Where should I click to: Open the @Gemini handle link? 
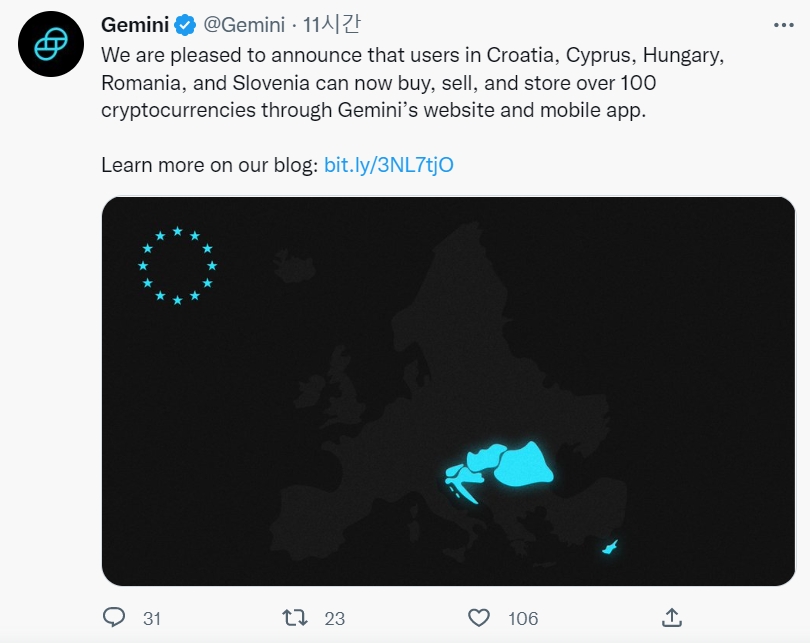click(244, 24)
